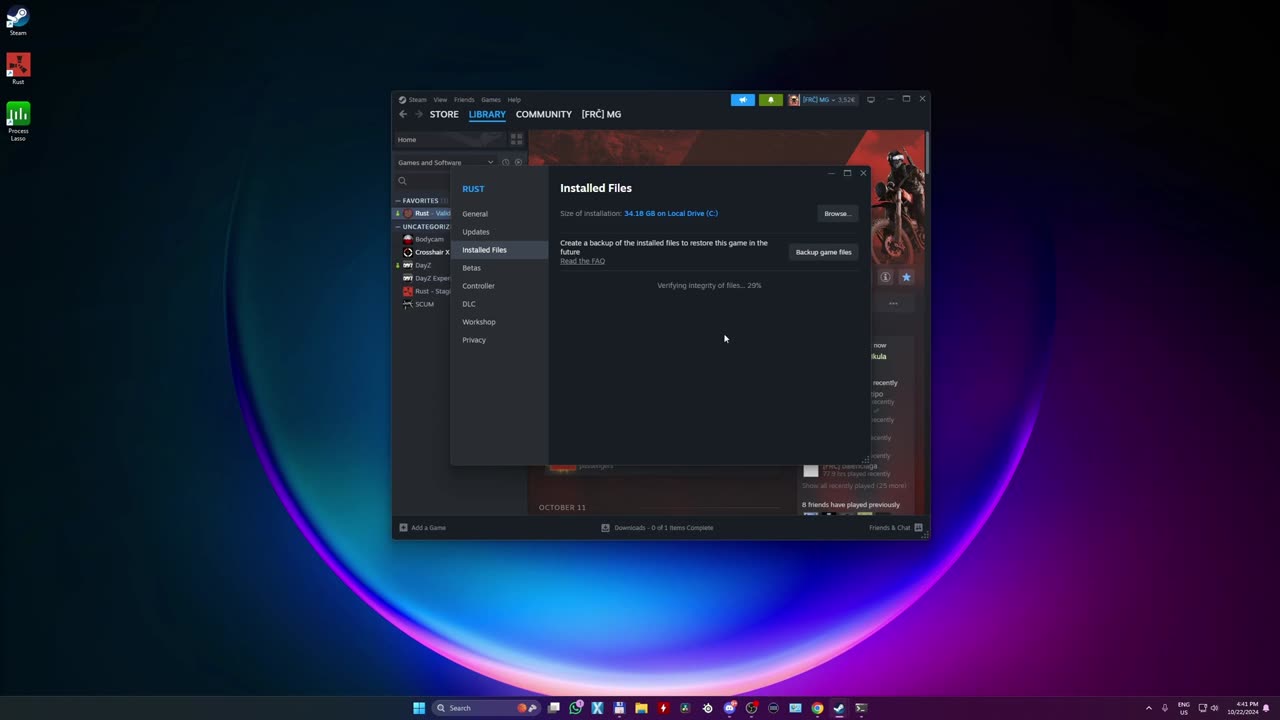Select DayZ in the library list
This screenshot has height=720, width=1280.
coord(423,265)
